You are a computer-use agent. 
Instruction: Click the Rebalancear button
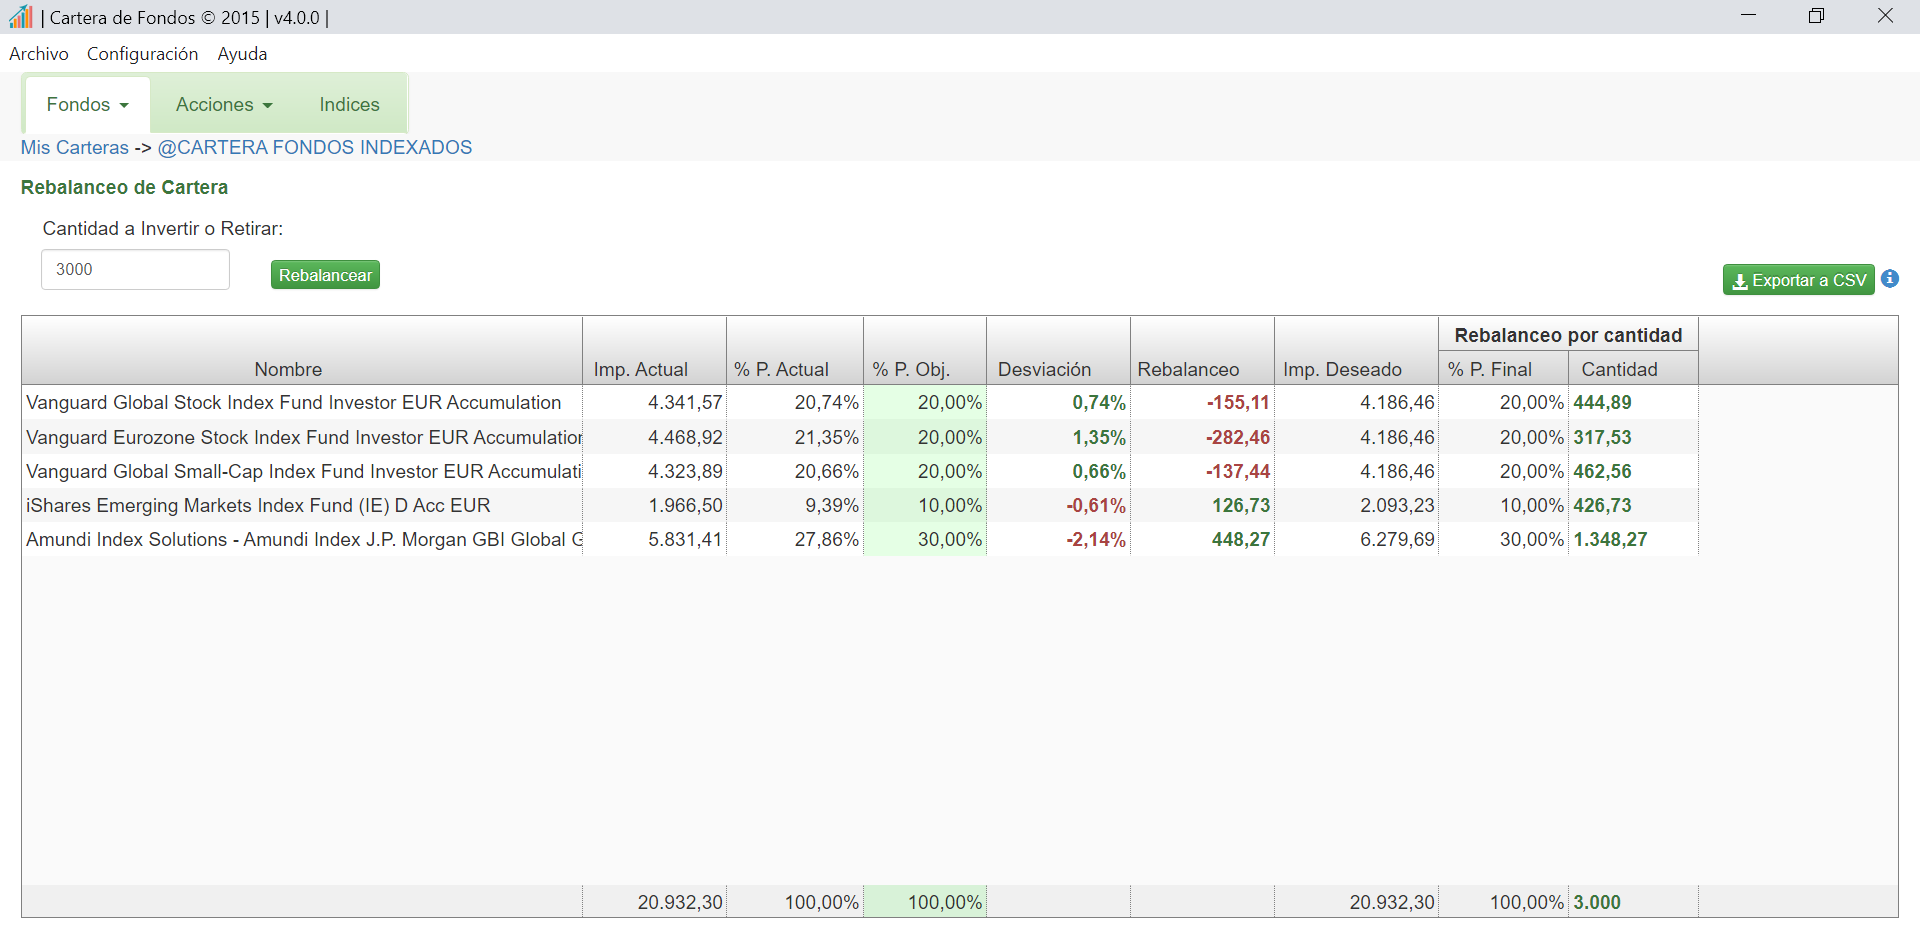tap(325, 275)
